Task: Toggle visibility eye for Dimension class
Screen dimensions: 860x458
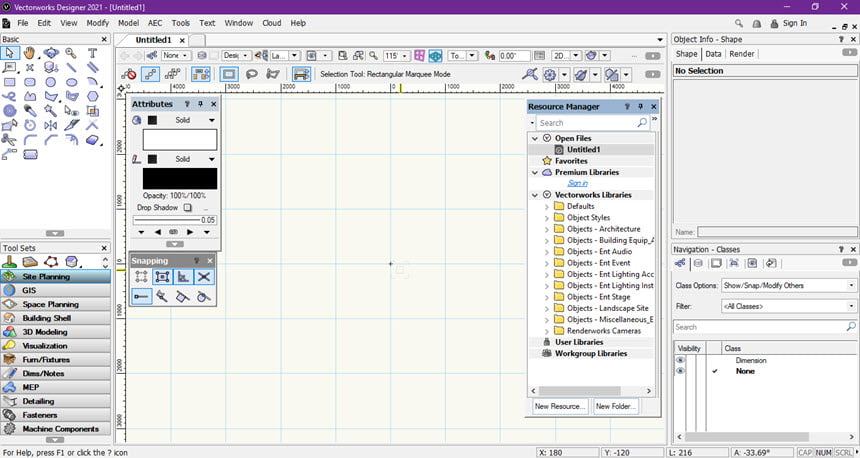Action: 680,360
